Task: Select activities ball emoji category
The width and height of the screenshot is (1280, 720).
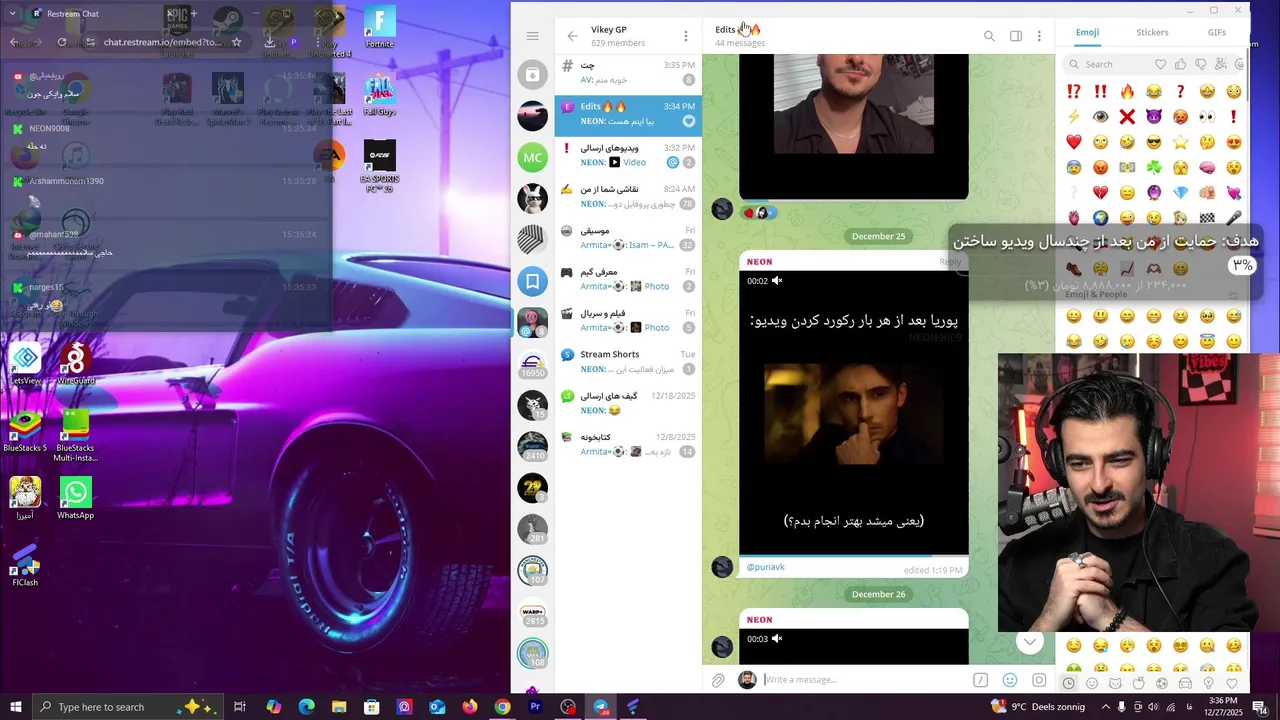Action: tap(1162, 684)
